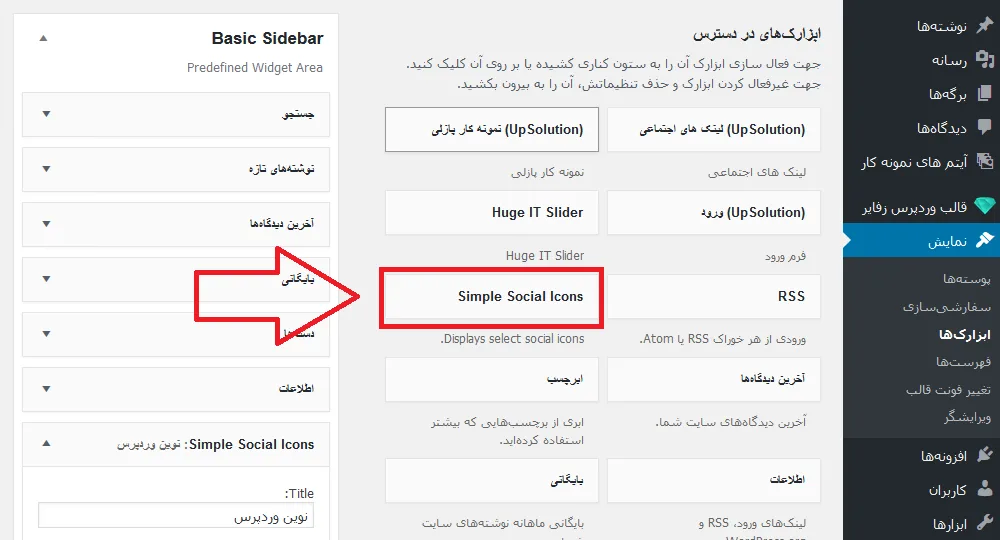Open سفارشی‌سازی submenu link
The height and width of the screenshot is (540, 1000).
tap(946, 307)
